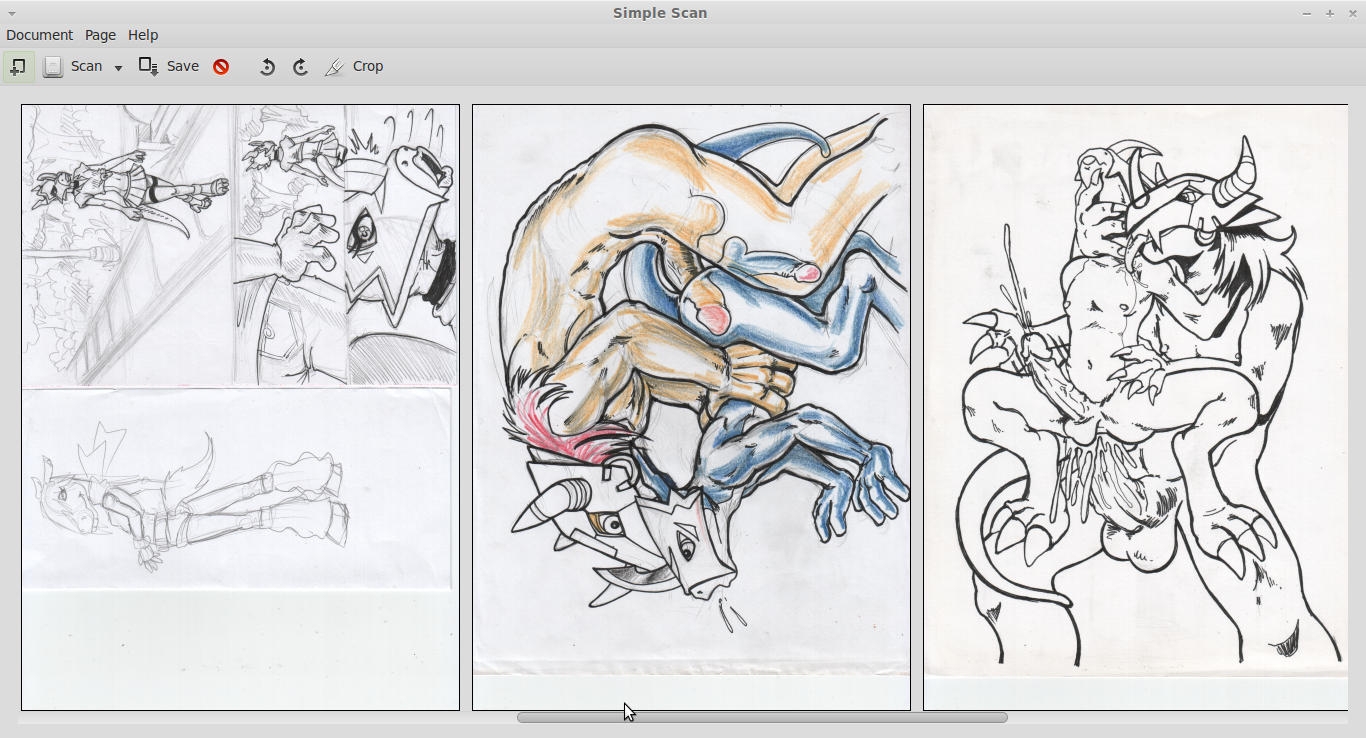Toggle the Crop tool
The image size is (1366, 738).
click(354, 67)
